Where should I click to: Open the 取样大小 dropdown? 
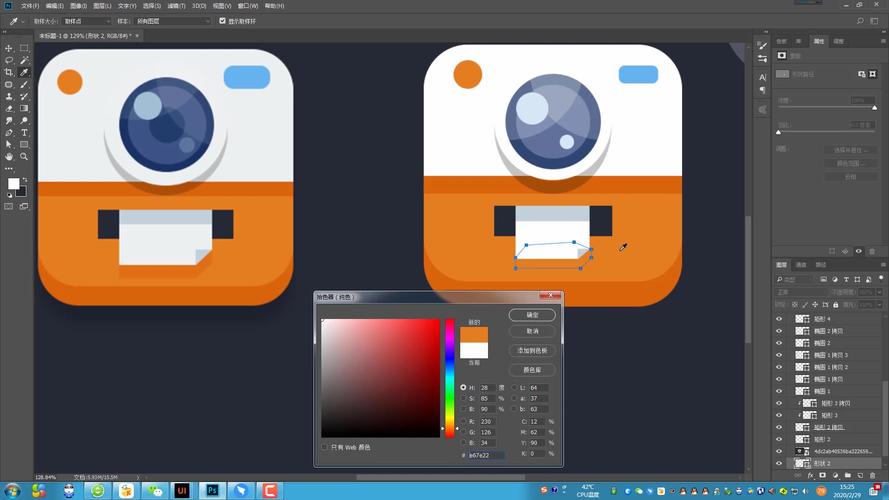[x=86, y=20]
